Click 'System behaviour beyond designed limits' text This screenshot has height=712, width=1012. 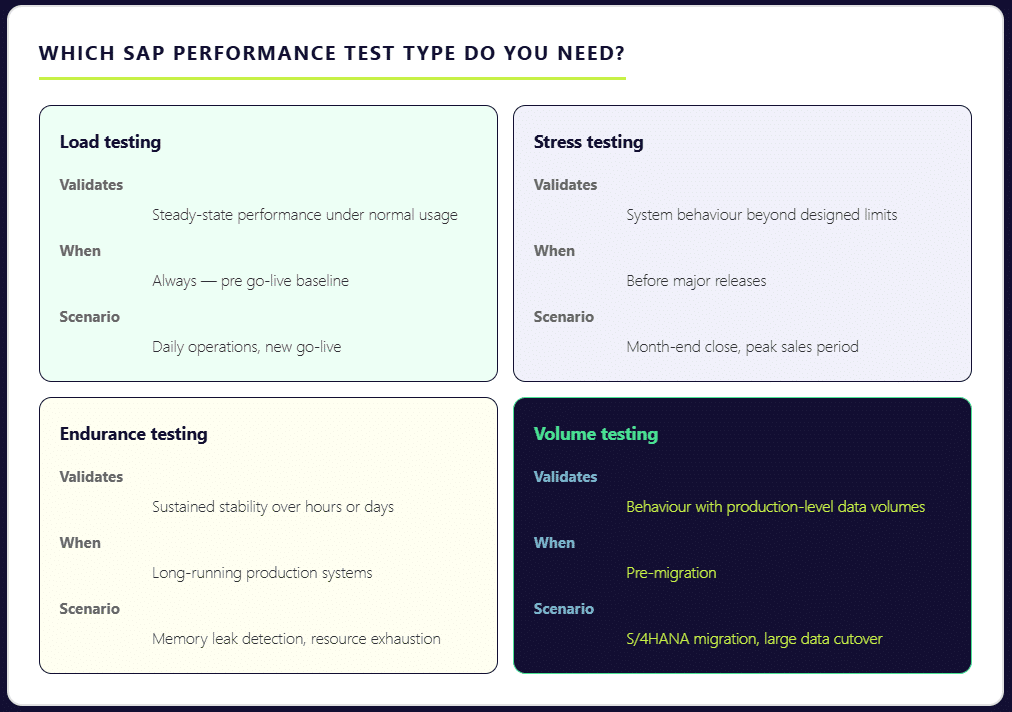click(761, 215)
